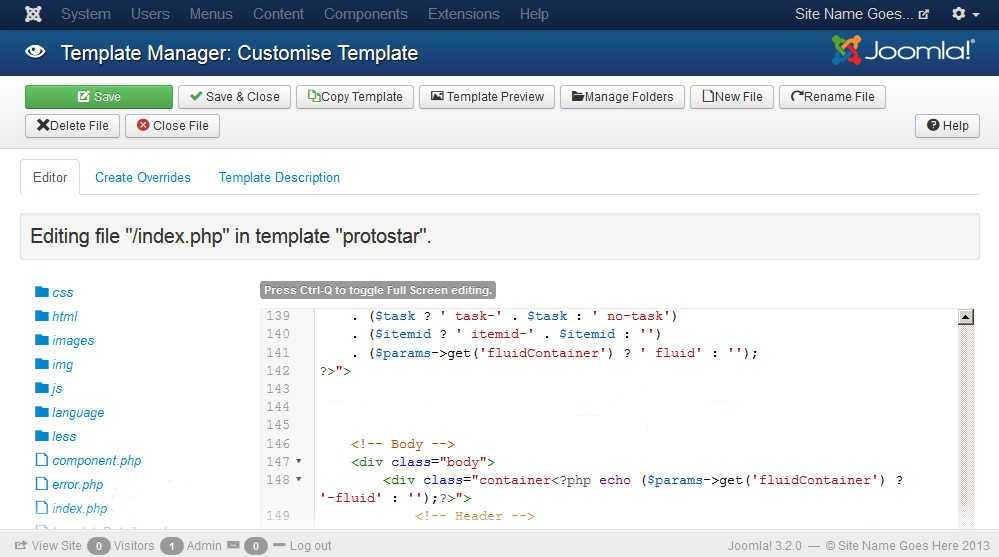
Task: Click Copy Template button
Action: (x=355, y=97)
